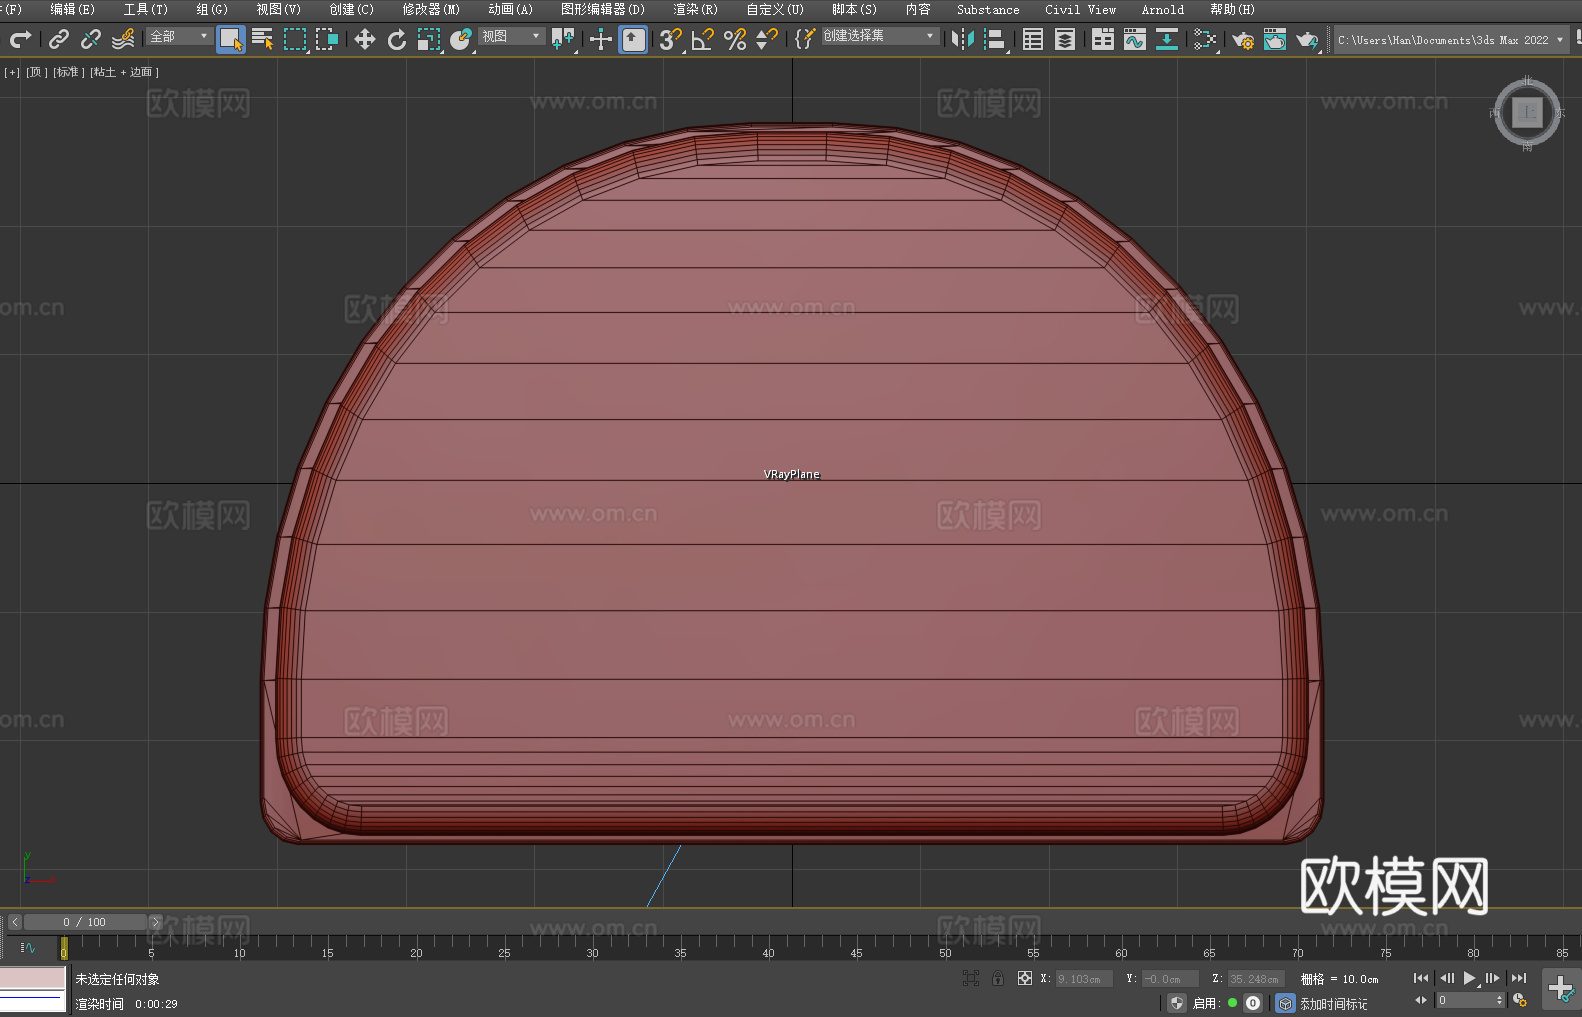This screenshot has width=1582, height=1017.
Task: Toggle Angle Snap button
Action: point(703,39)
